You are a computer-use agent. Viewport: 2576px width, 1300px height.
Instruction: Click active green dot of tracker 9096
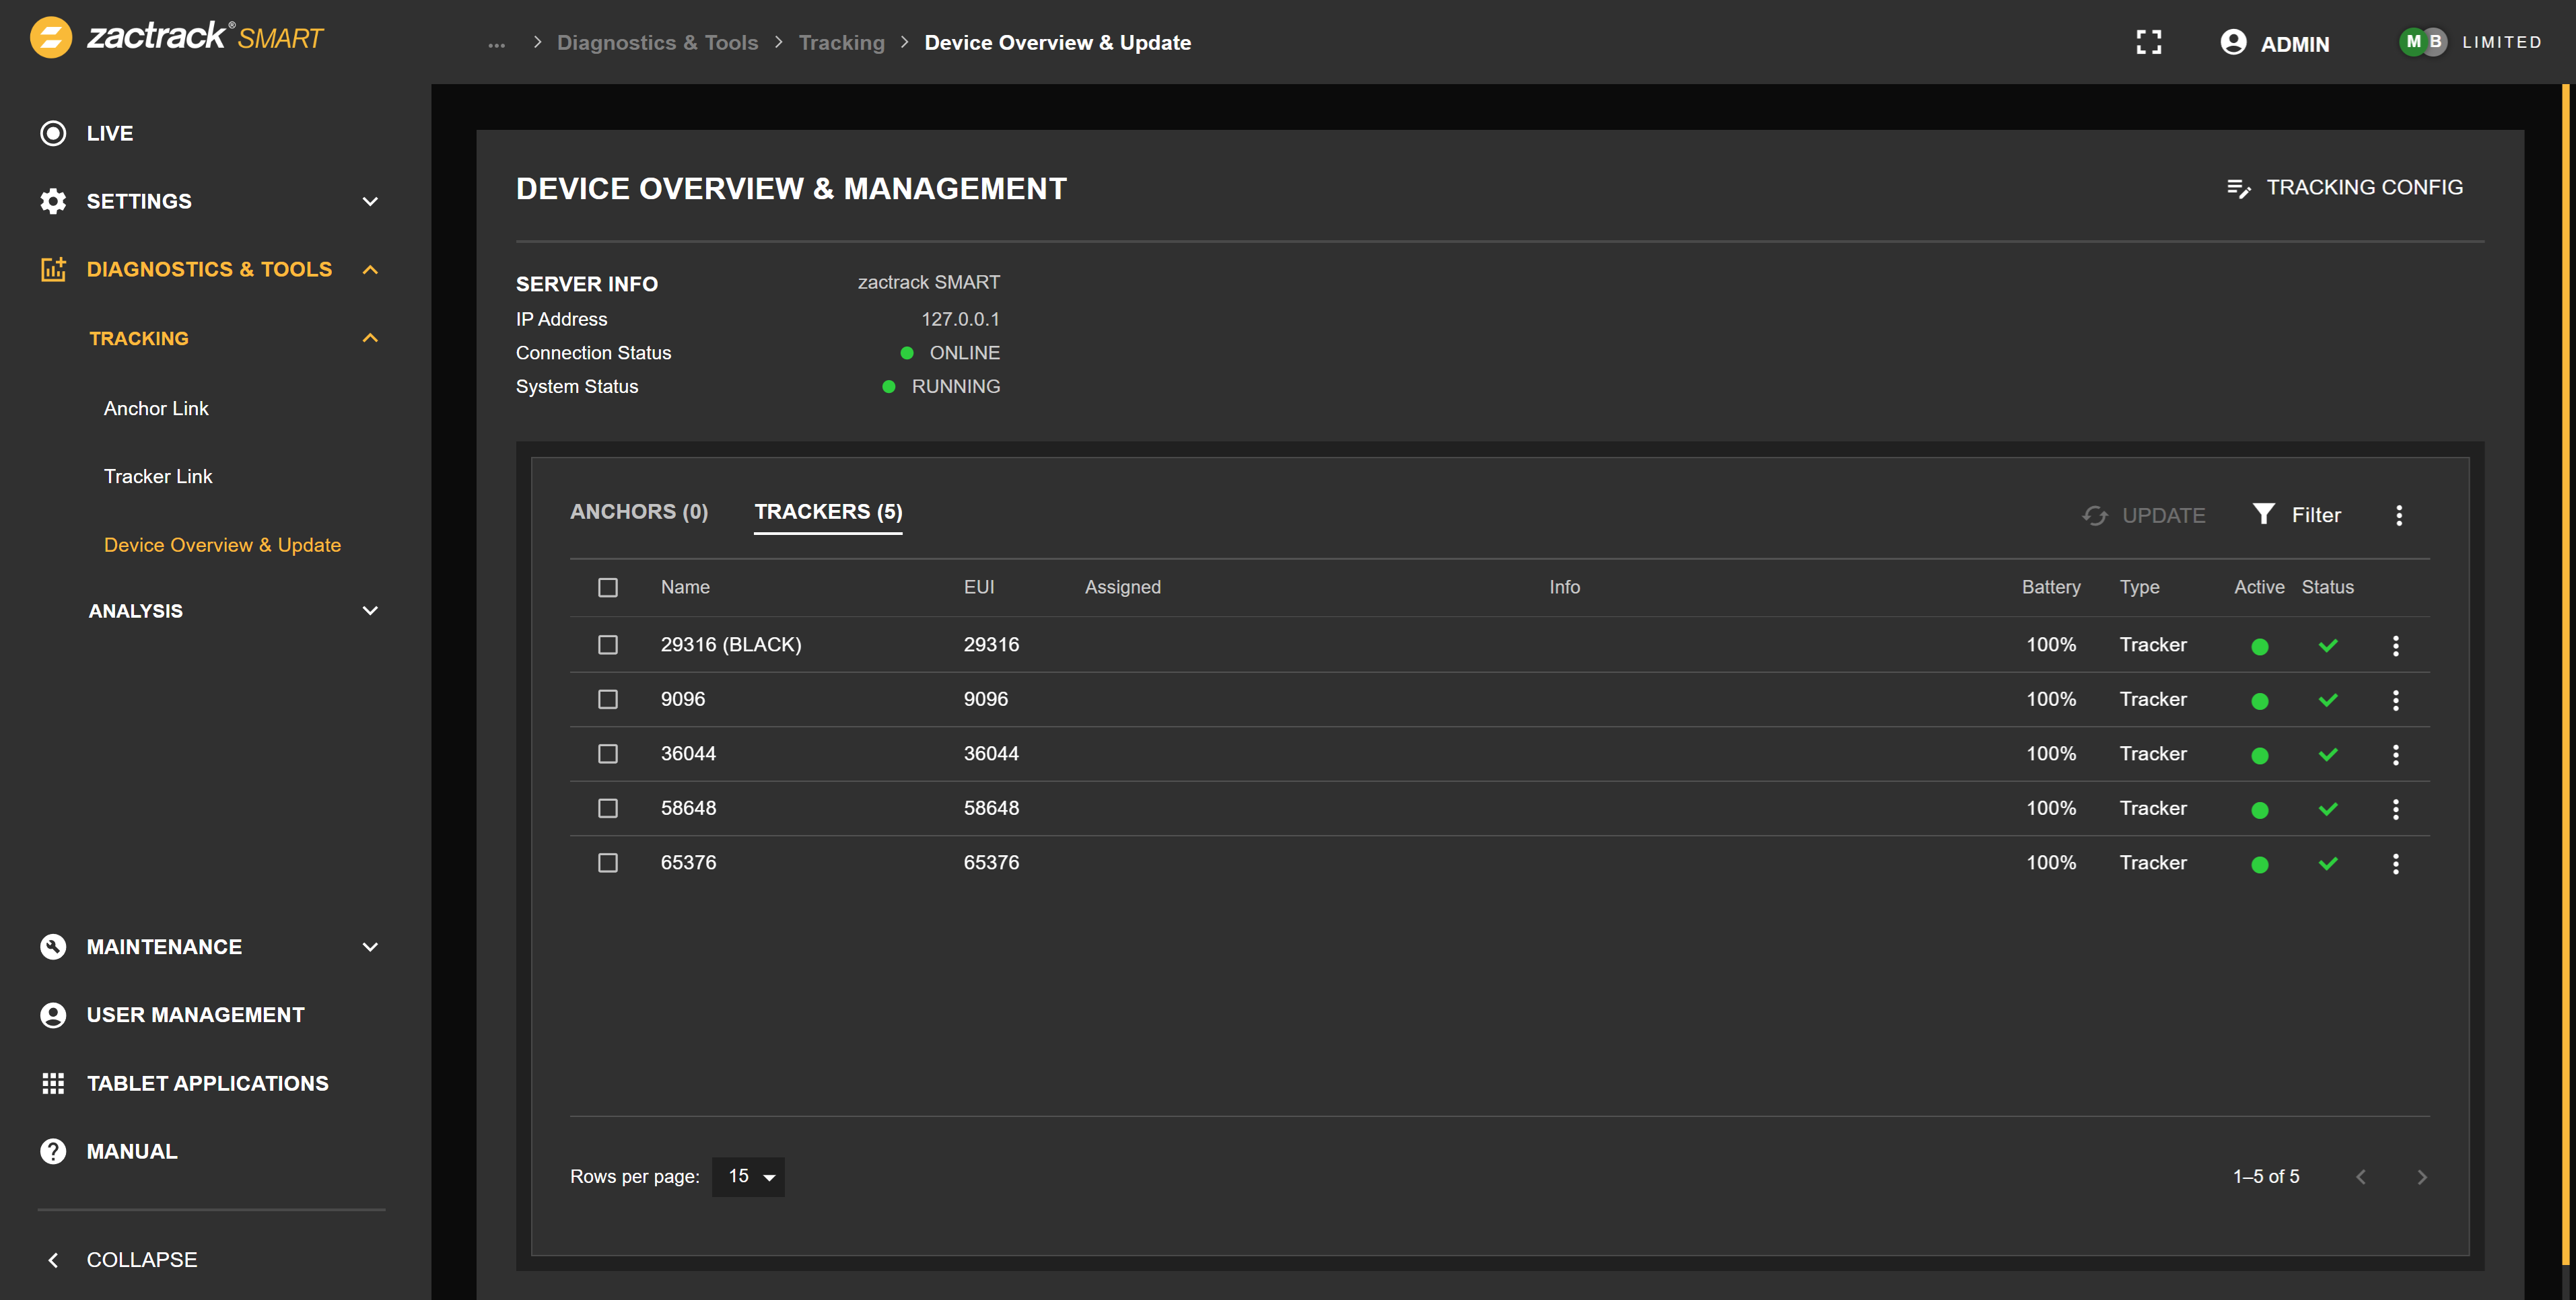pyautogui.click(x=2260, y=701)
